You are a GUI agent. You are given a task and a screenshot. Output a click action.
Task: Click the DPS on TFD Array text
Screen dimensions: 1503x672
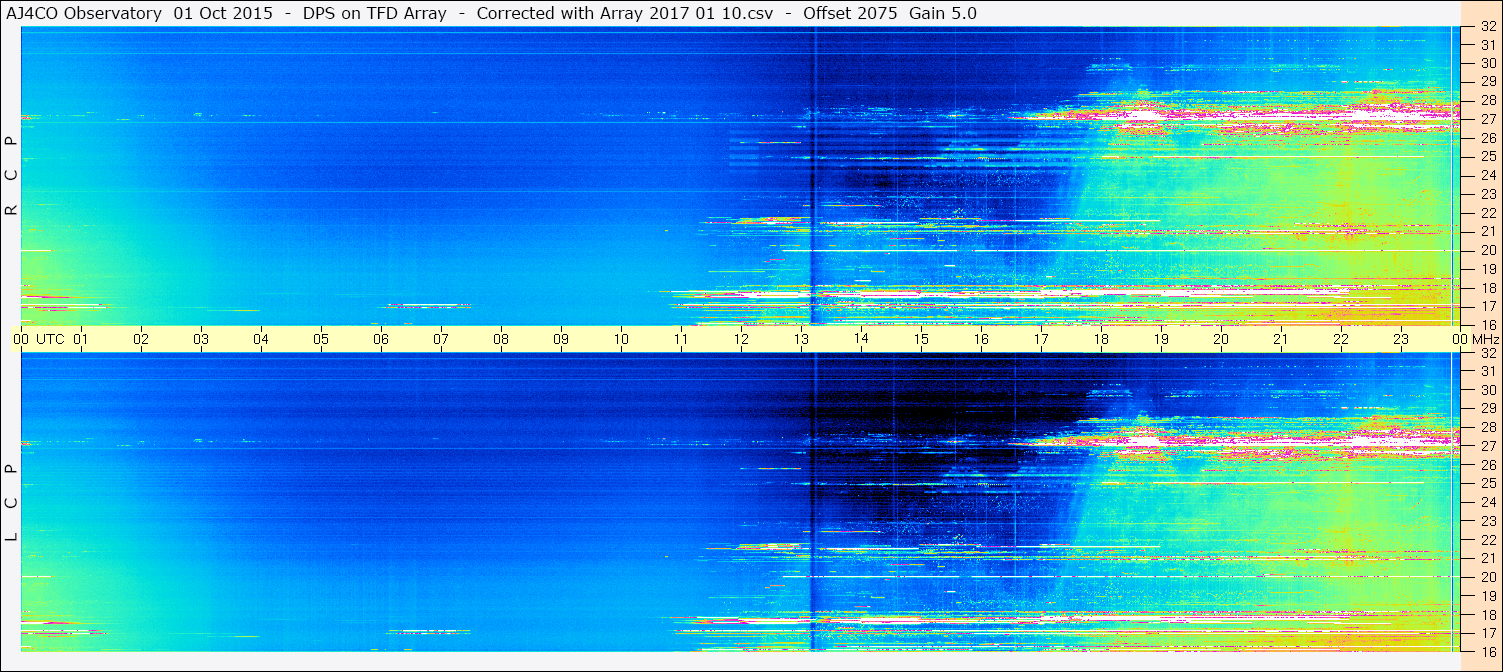coord(374,14)
